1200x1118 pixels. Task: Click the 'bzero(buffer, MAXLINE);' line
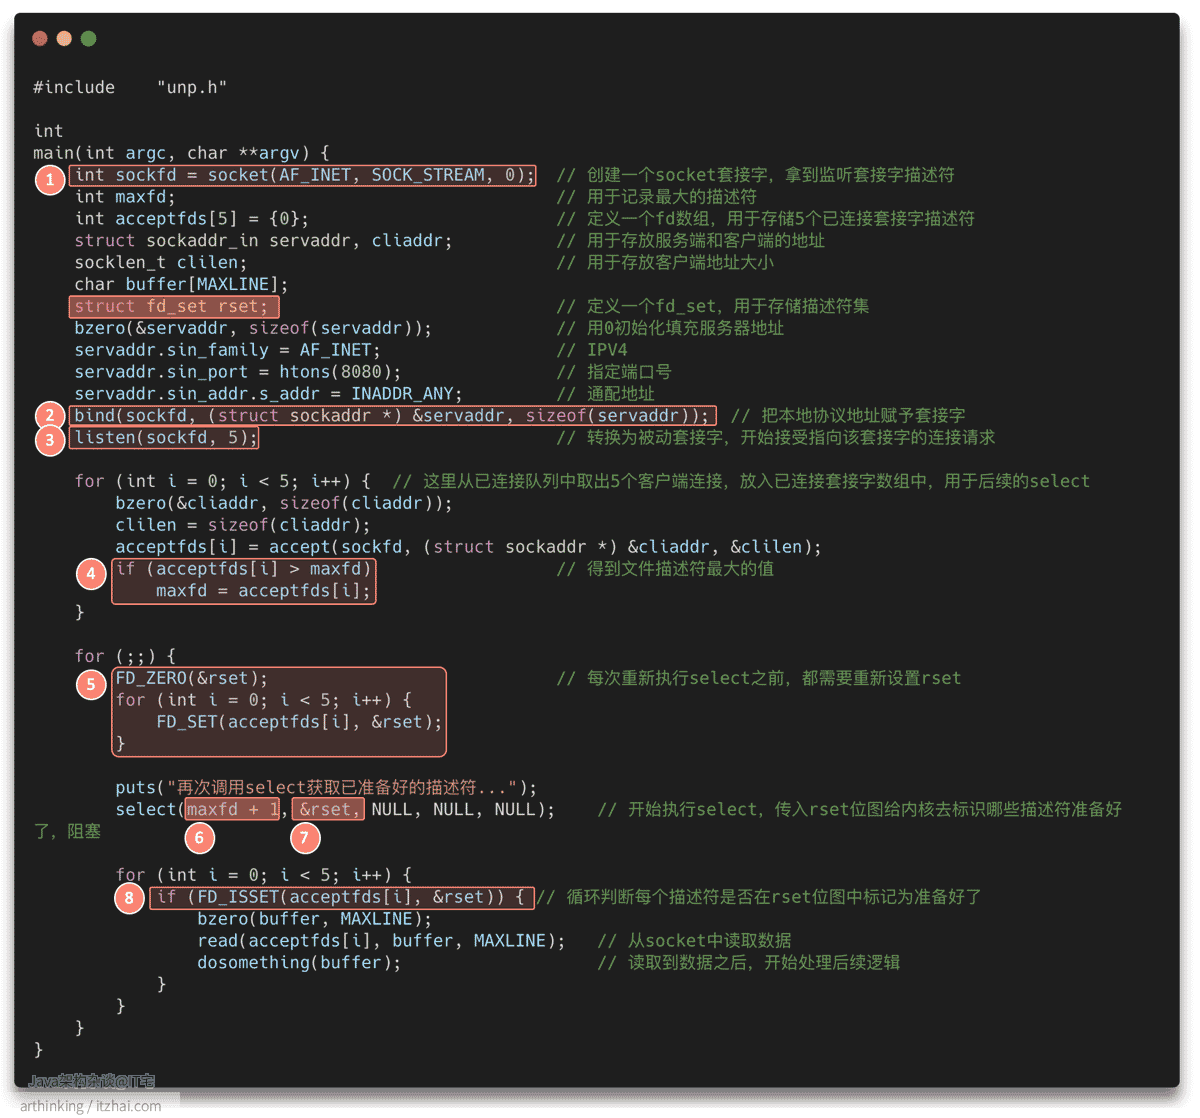pos(315,919)
